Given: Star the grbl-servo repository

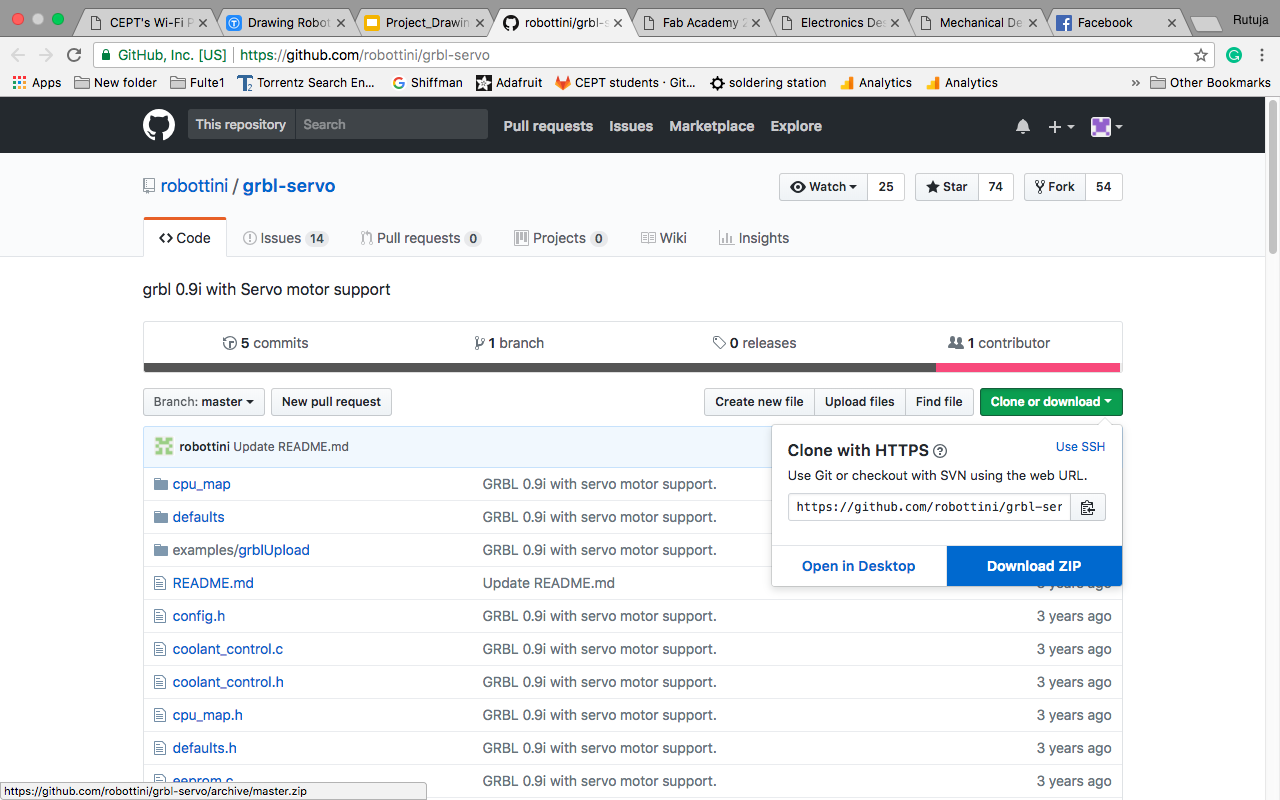Looking at the screenshot, I should [x=946, y=187].
